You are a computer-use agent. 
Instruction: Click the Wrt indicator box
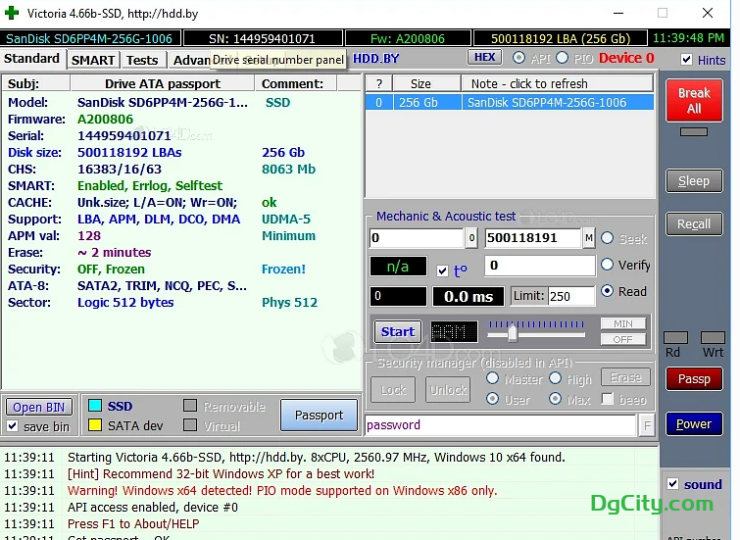tap(713, 338)
